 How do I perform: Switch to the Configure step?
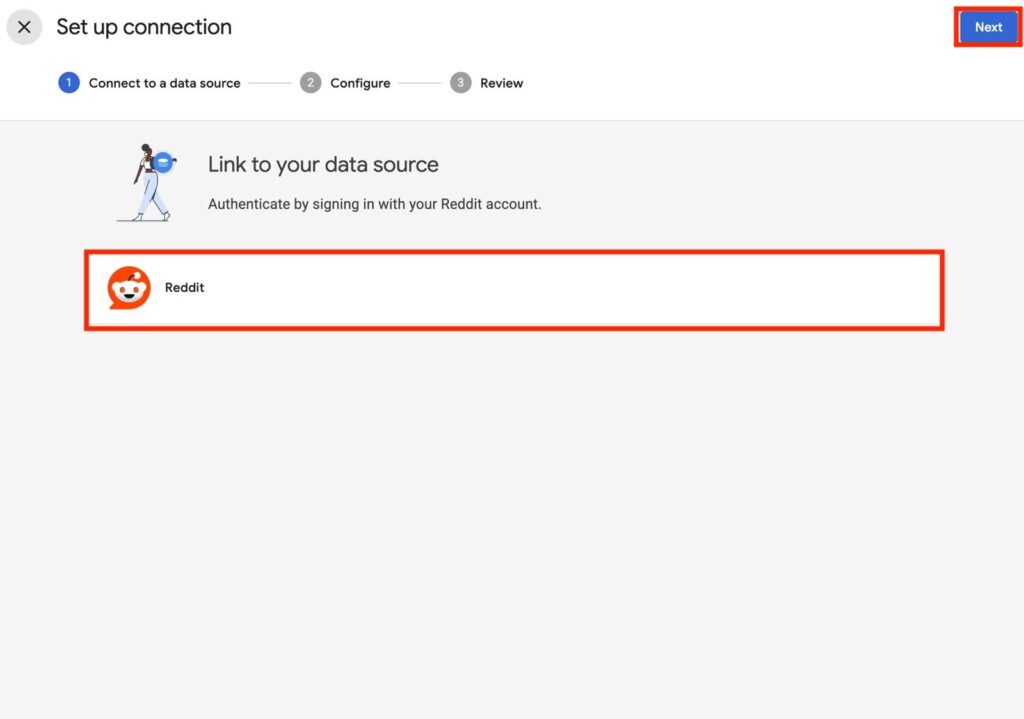360,83
